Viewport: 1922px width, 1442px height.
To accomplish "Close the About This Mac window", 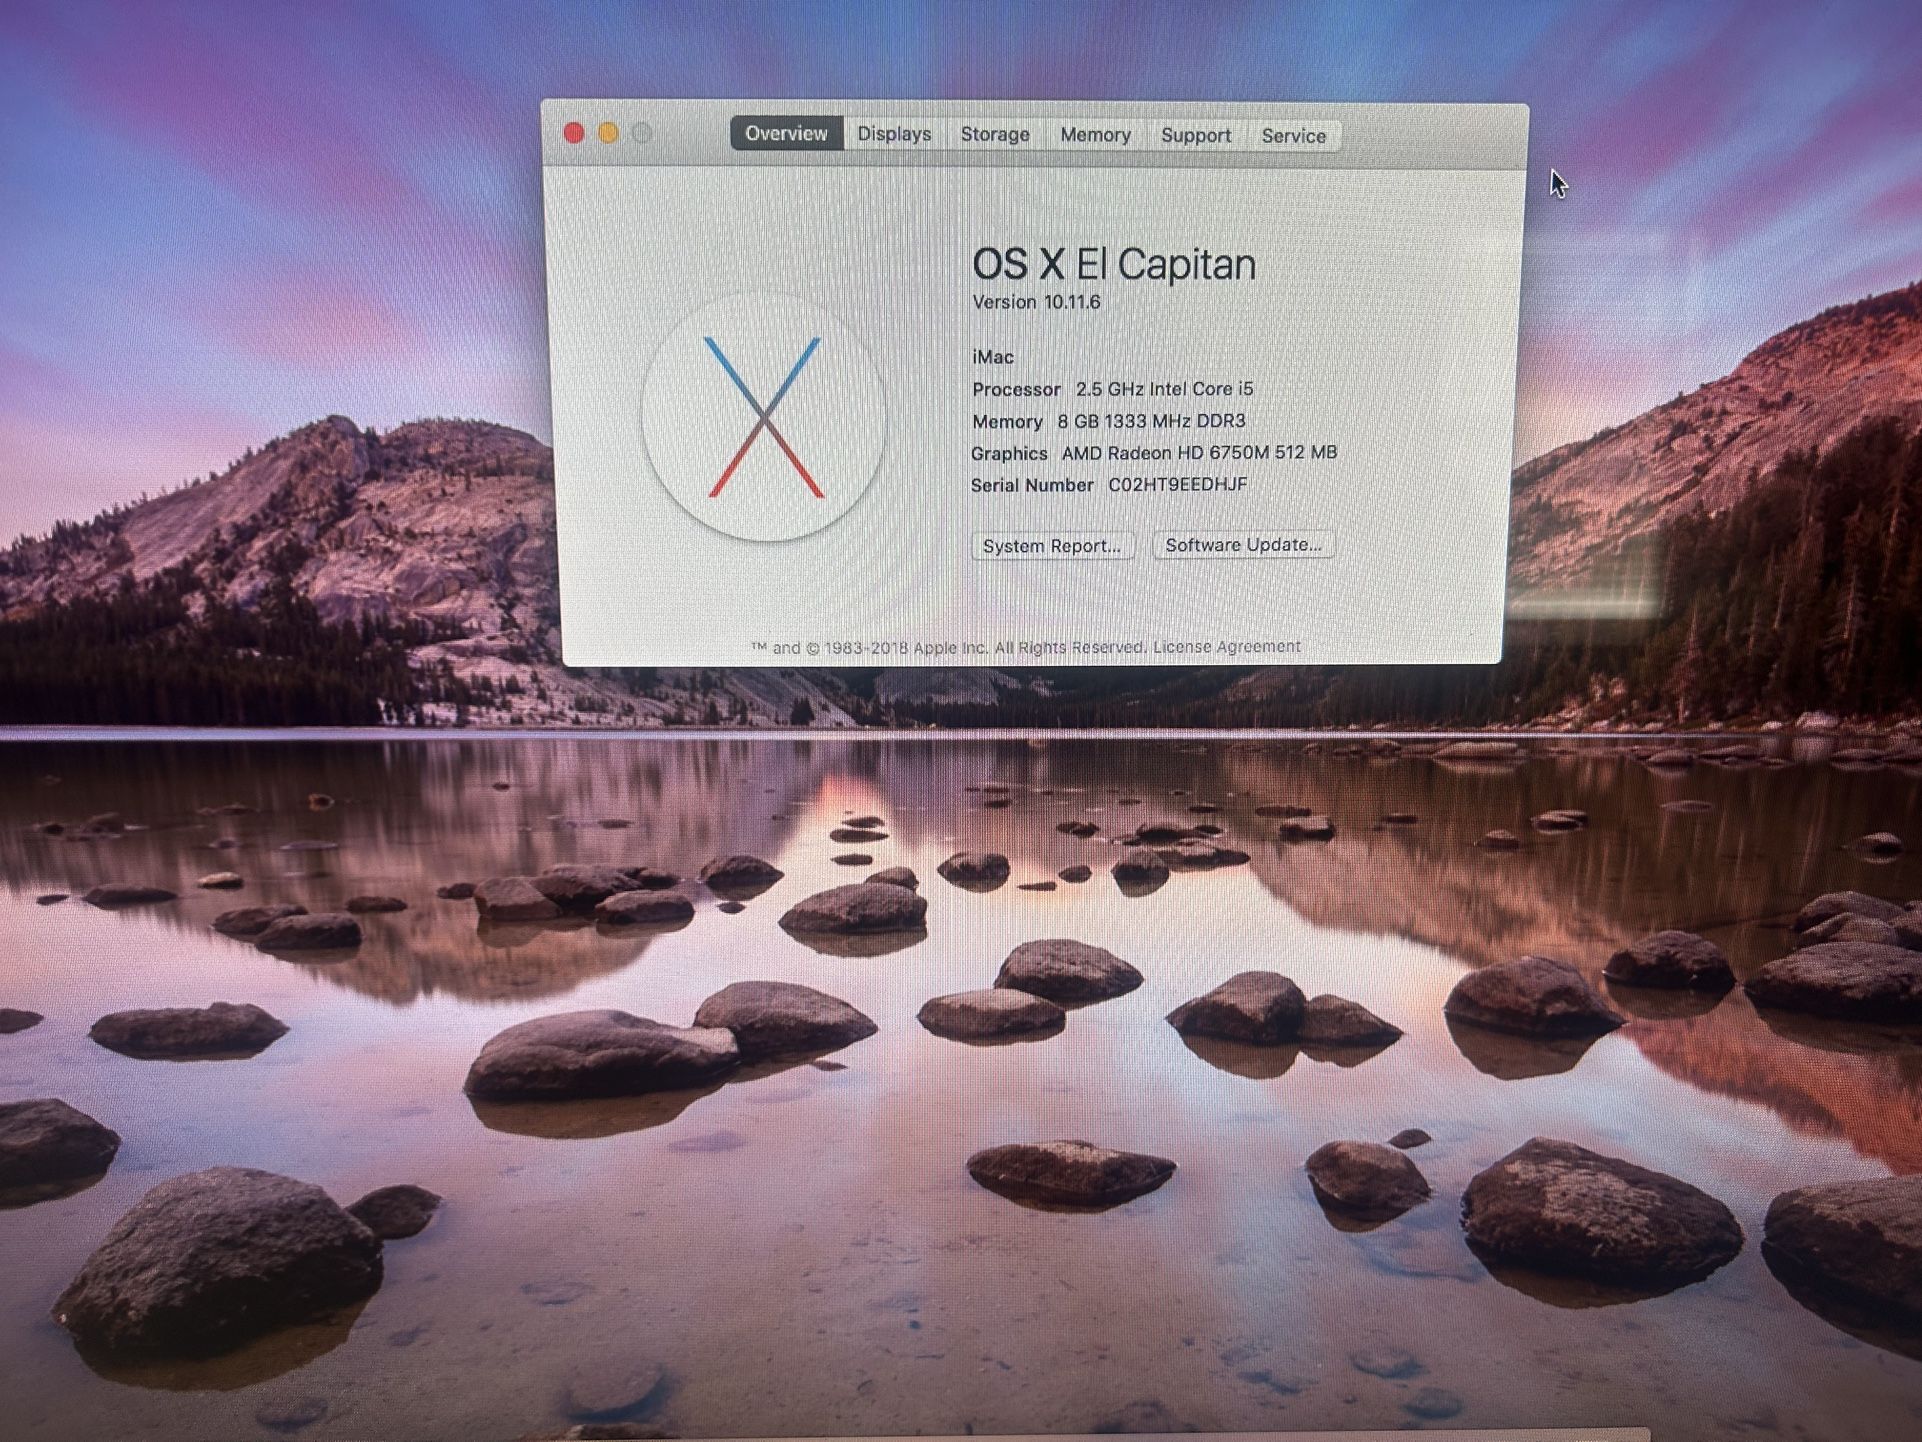I will [574, 133].
